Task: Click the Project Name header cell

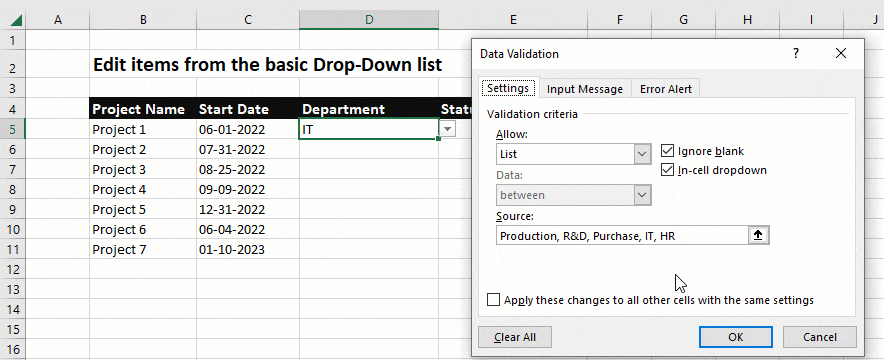Action: (x=143, y=109)
